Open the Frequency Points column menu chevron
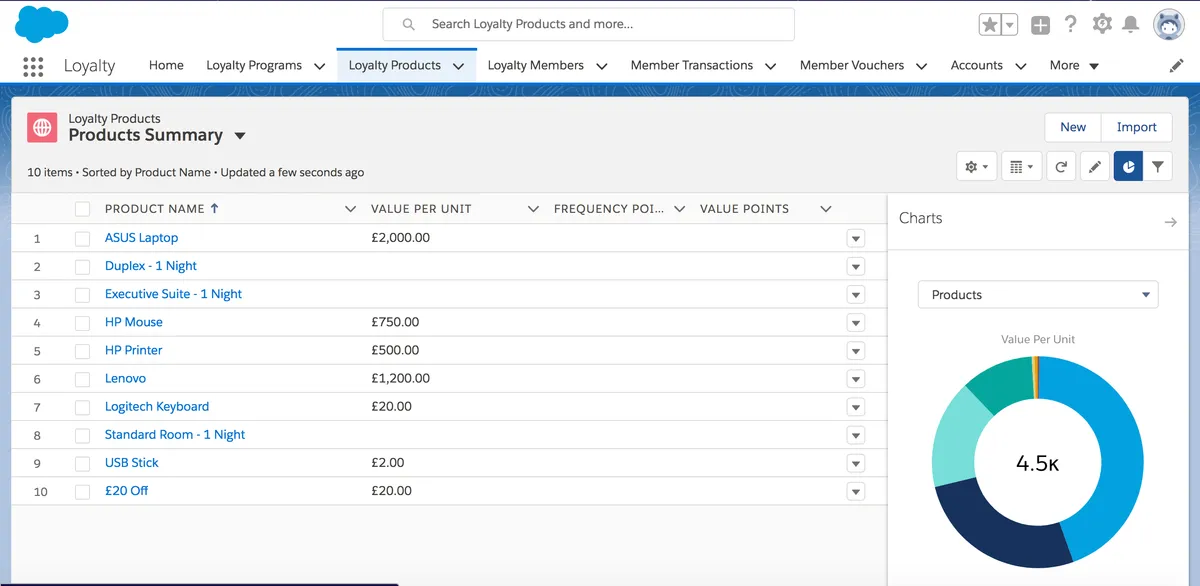1200x586 pixels. point(680,209)
